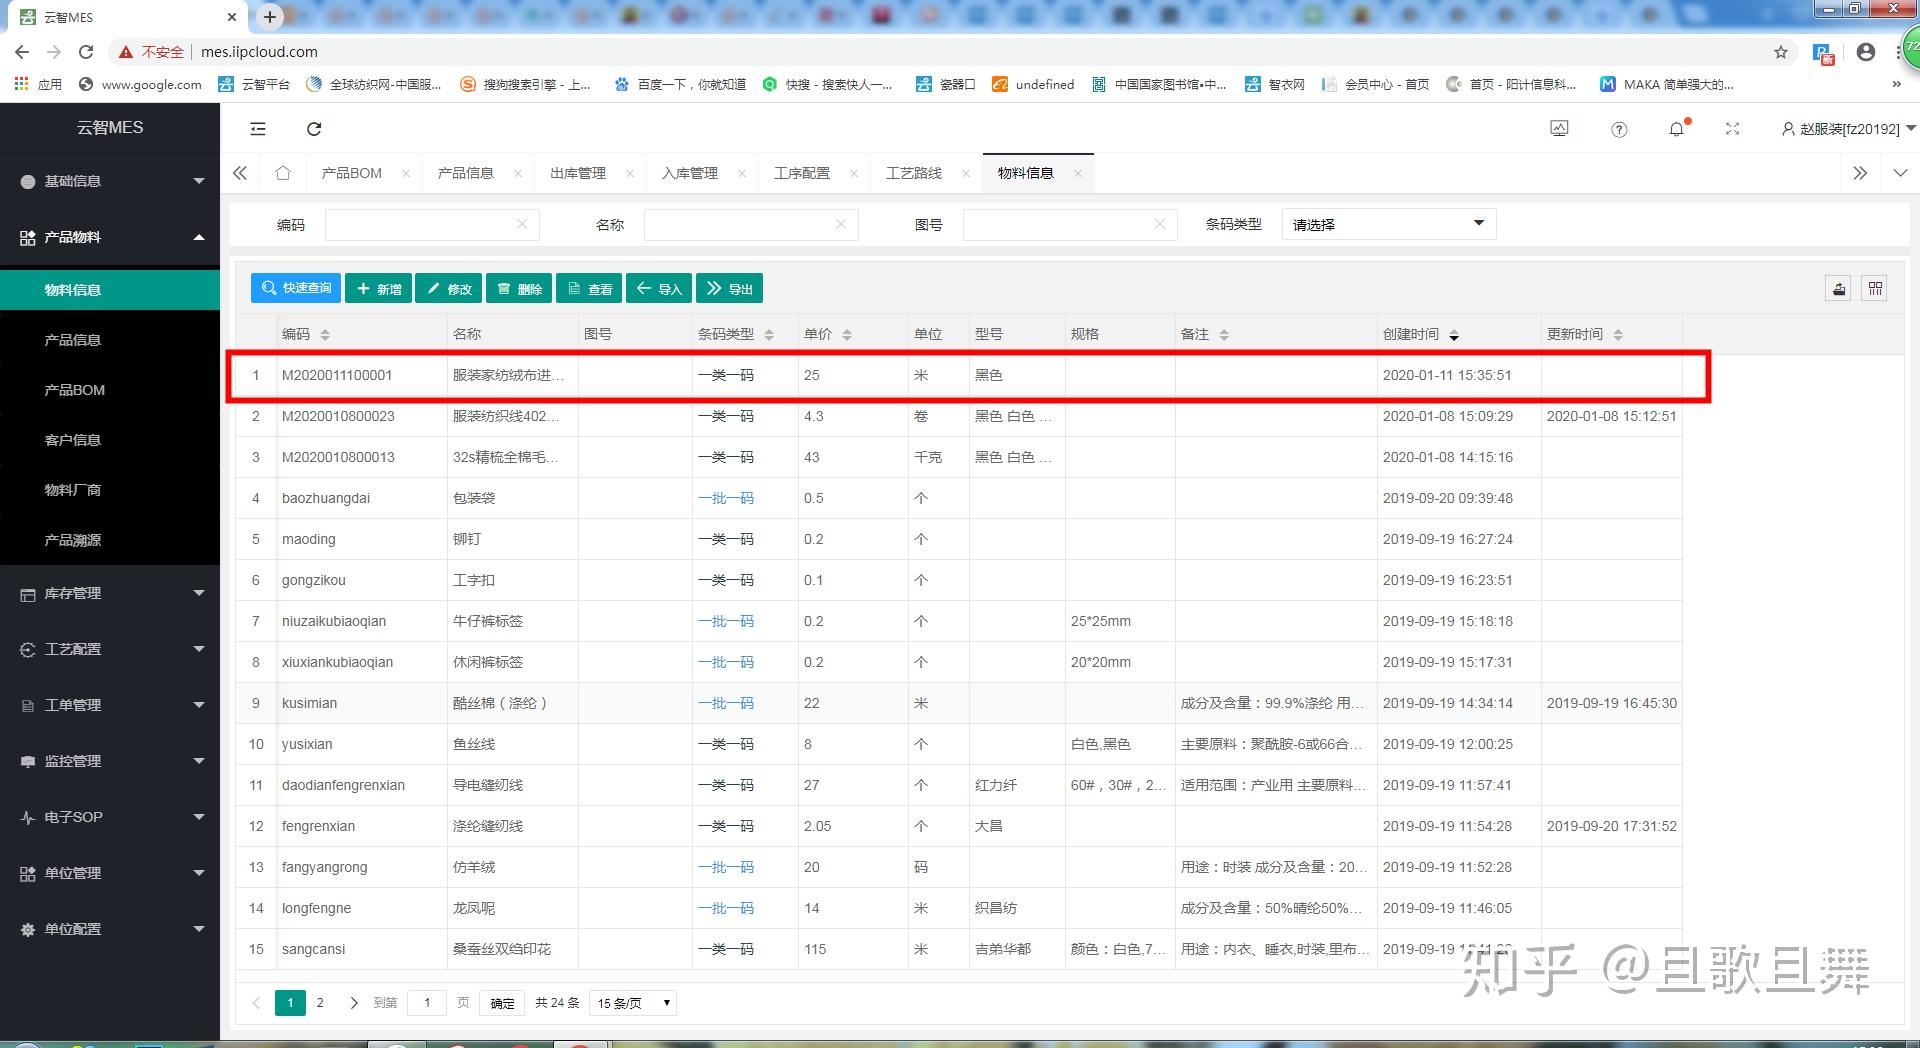Clear the 名称 search field
This screenshot has height=1048, width=1920.
pyautogui.click(x=841, y=224)
